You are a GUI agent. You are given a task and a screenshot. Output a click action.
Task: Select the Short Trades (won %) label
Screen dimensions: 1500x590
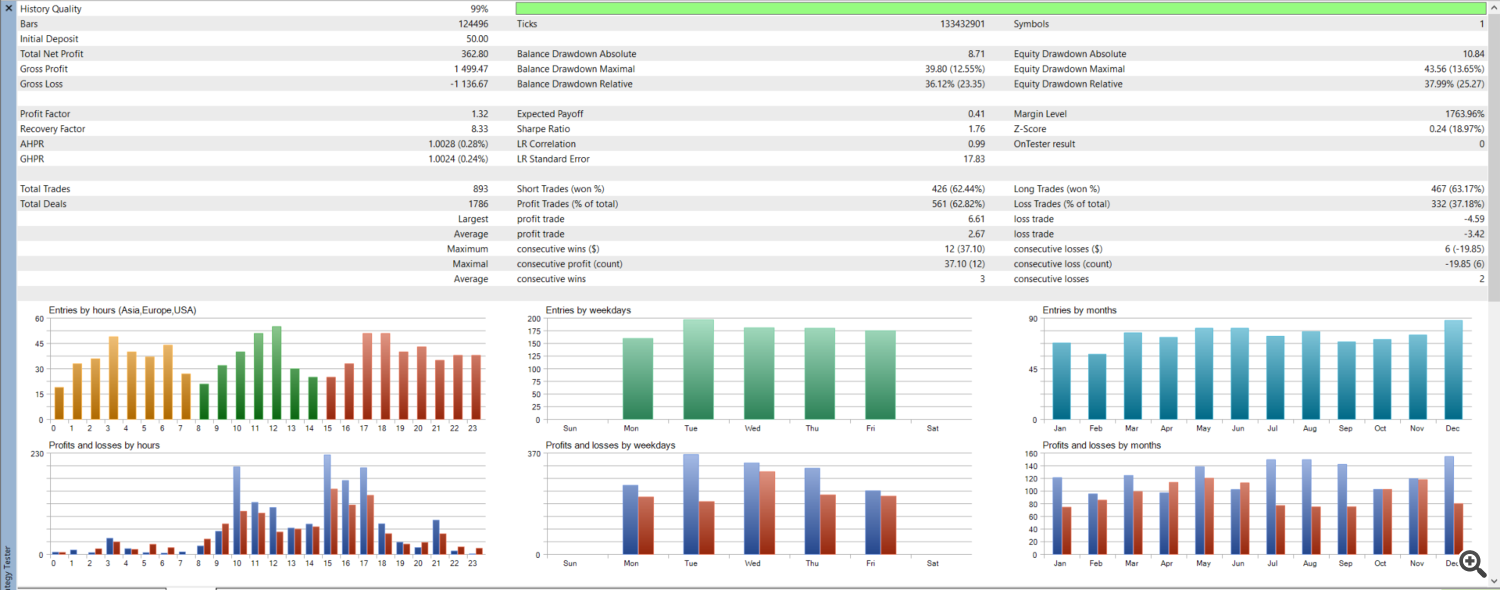(x=560, y=189)
